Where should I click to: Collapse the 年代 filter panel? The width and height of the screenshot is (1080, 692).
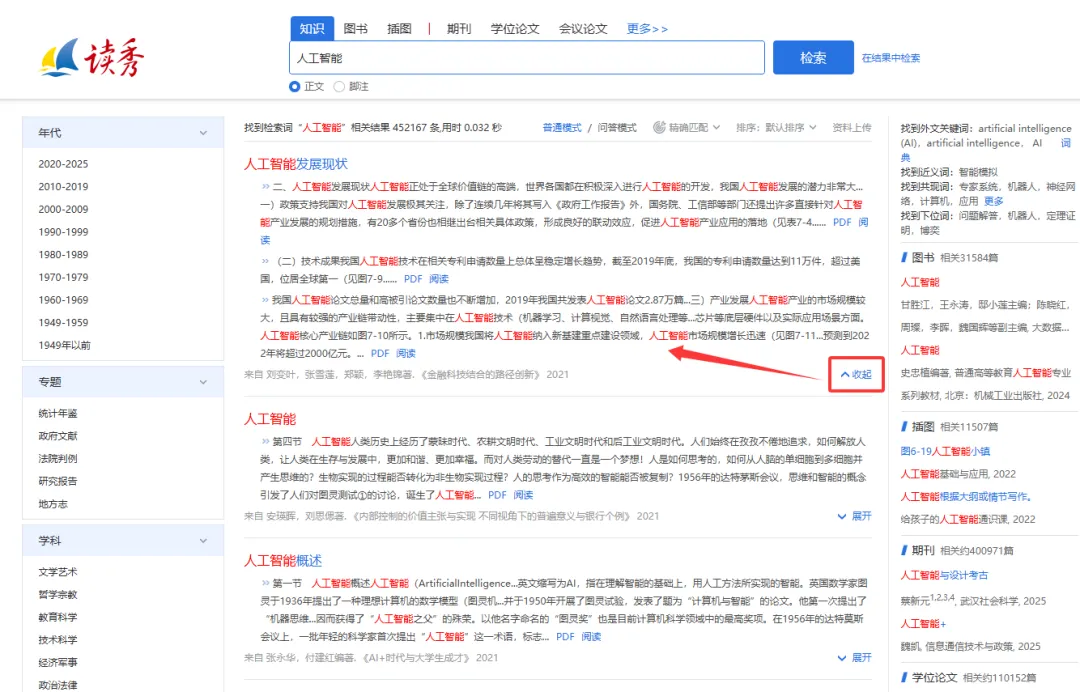[203, 133]
